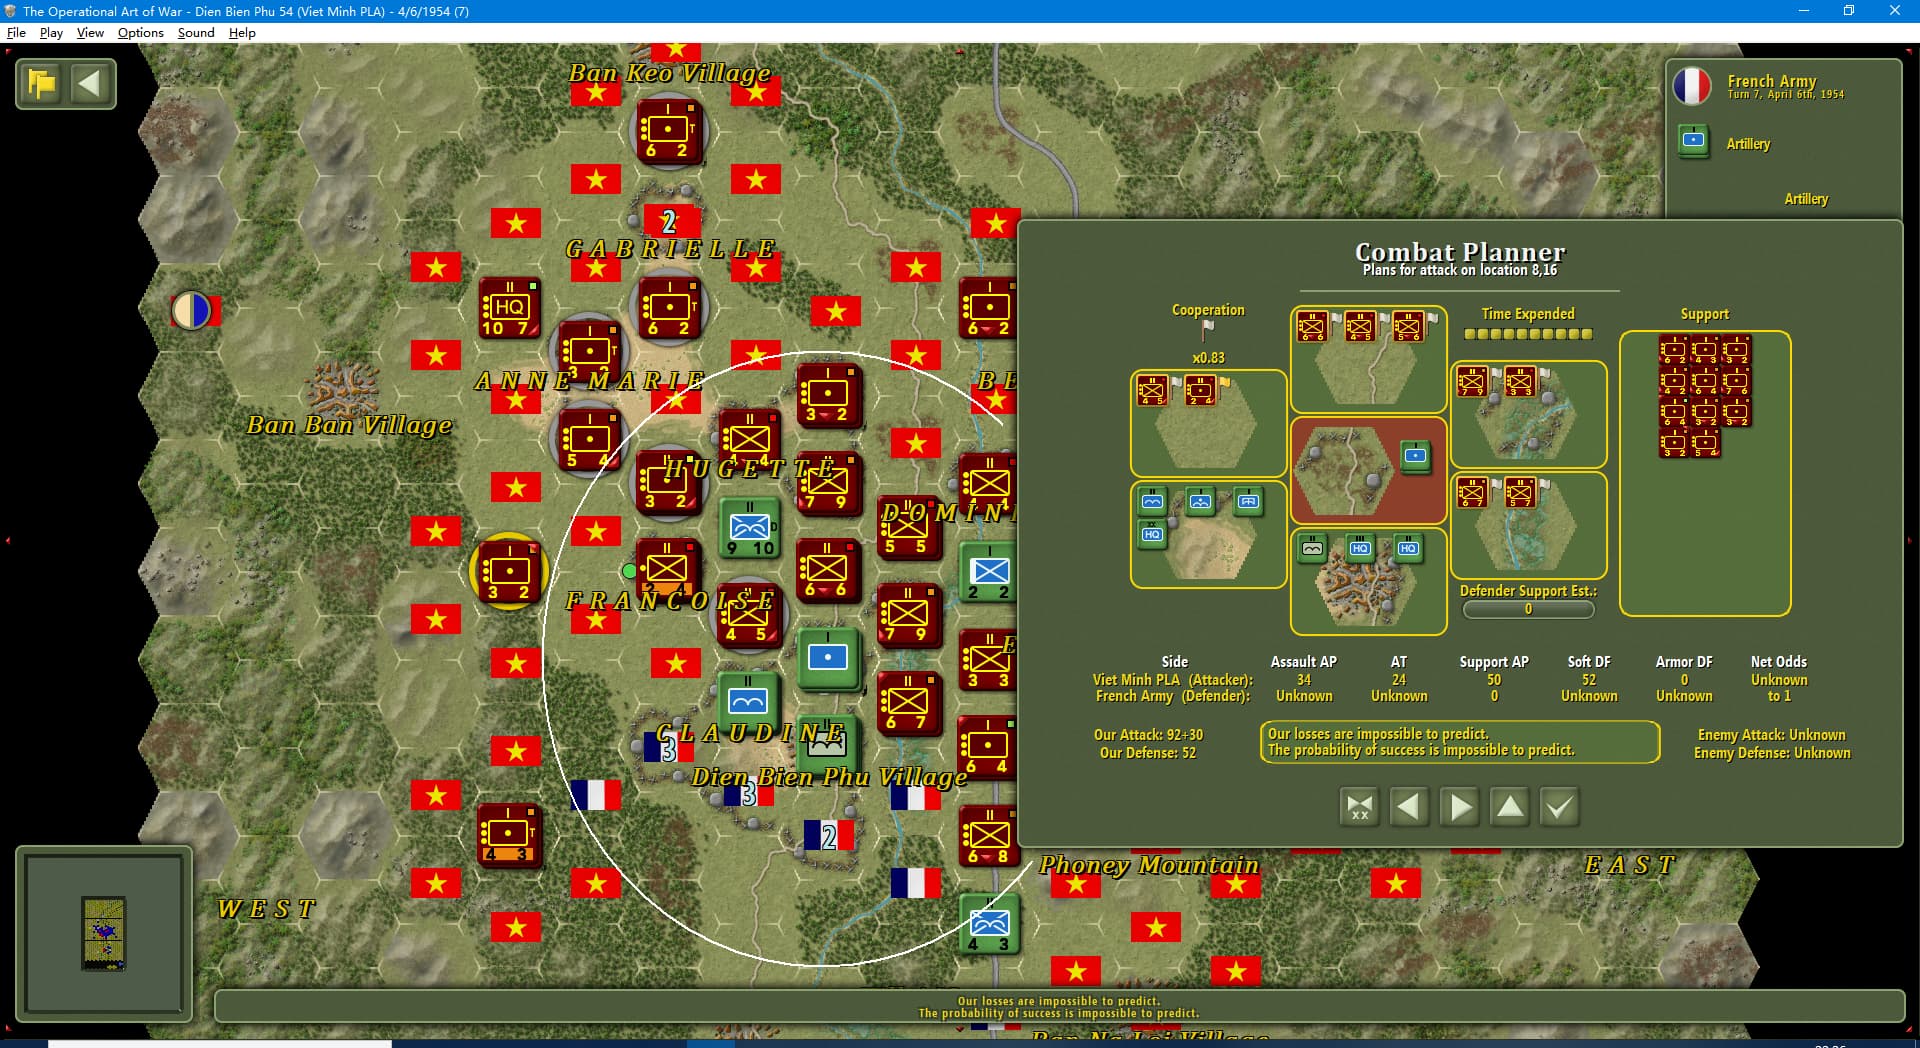This screenshot has width=1920, height=1048.
Task: Click the Cooperation flag indicator
Action: 1207,330
